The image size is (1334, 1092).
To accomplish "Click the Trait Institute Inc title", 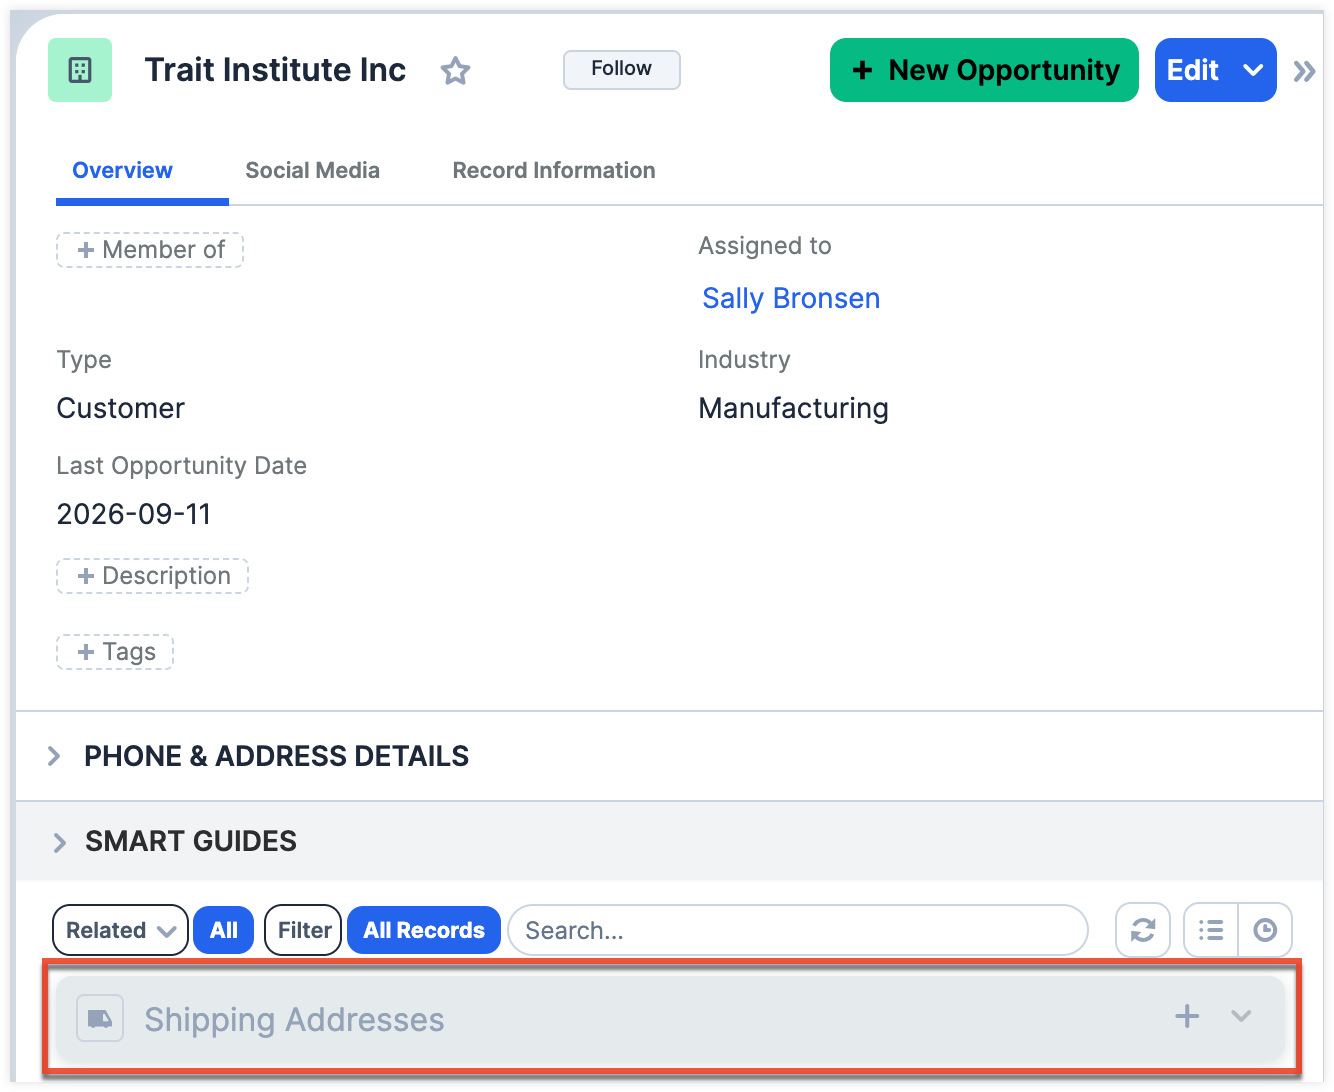I will (x=275, y=70).
